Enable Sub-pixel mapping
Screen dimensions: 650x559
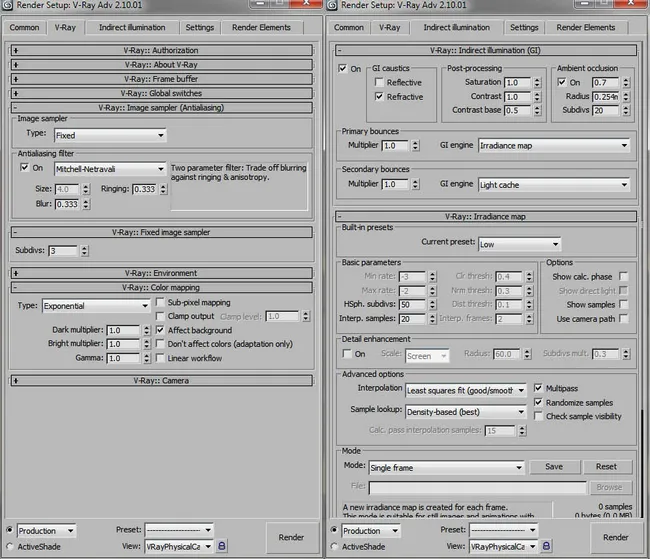click(x=160, y=302)
